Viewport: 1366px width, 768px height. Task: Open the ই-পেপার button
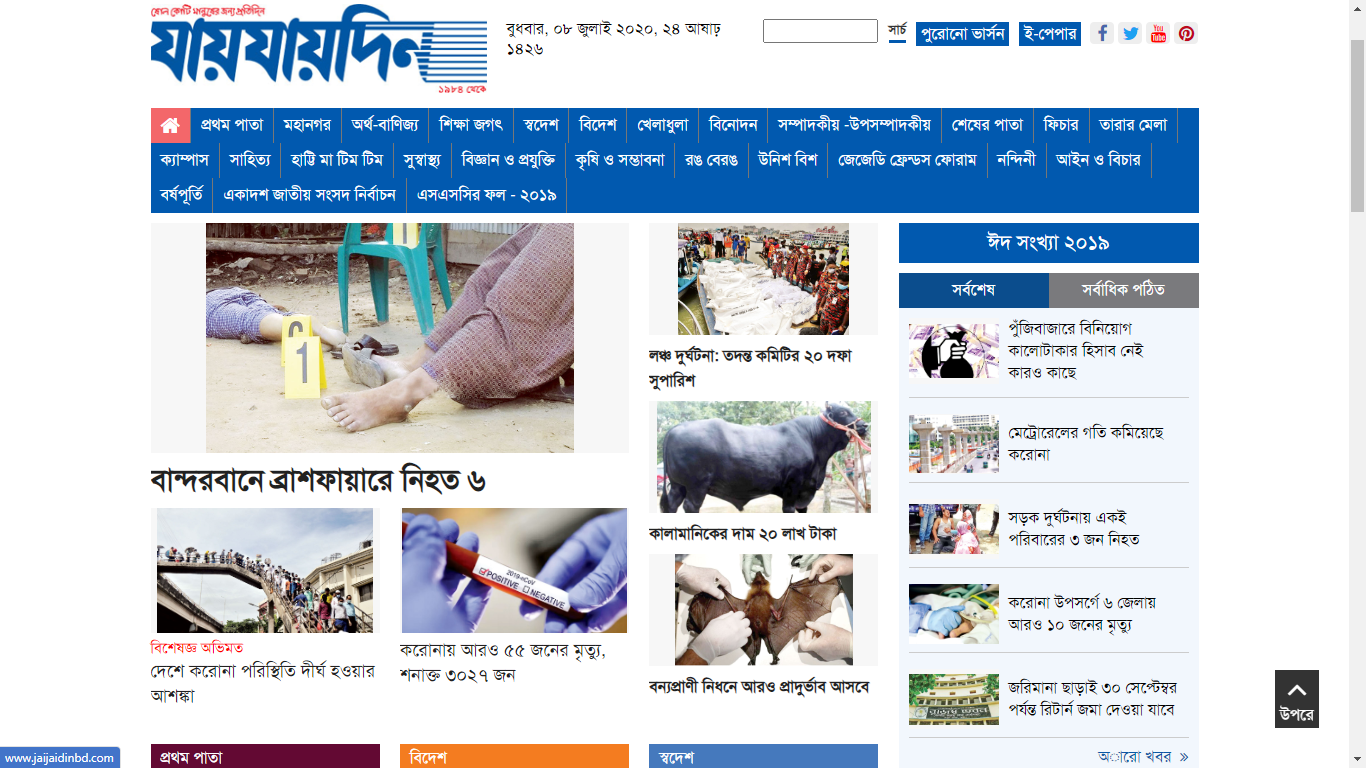[x=1050, y=34]
